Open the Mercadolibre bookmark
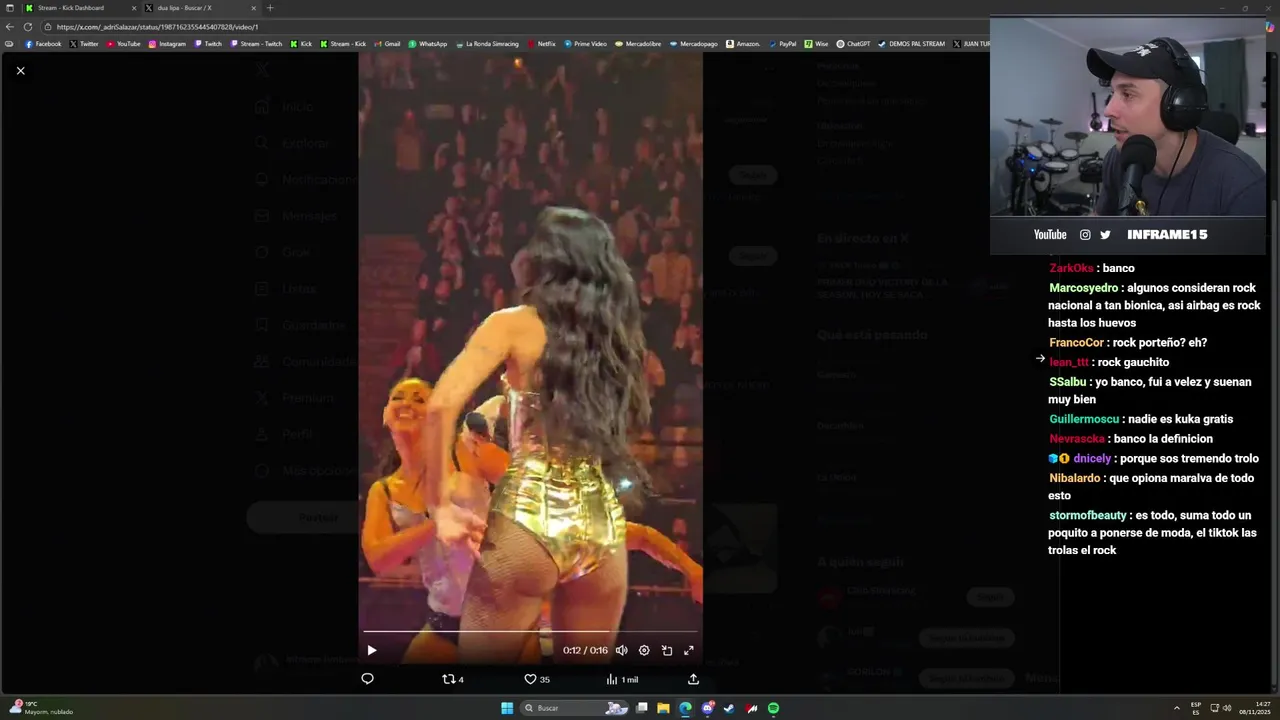Viewport: 1280px width, 720px height. point(638,44)
